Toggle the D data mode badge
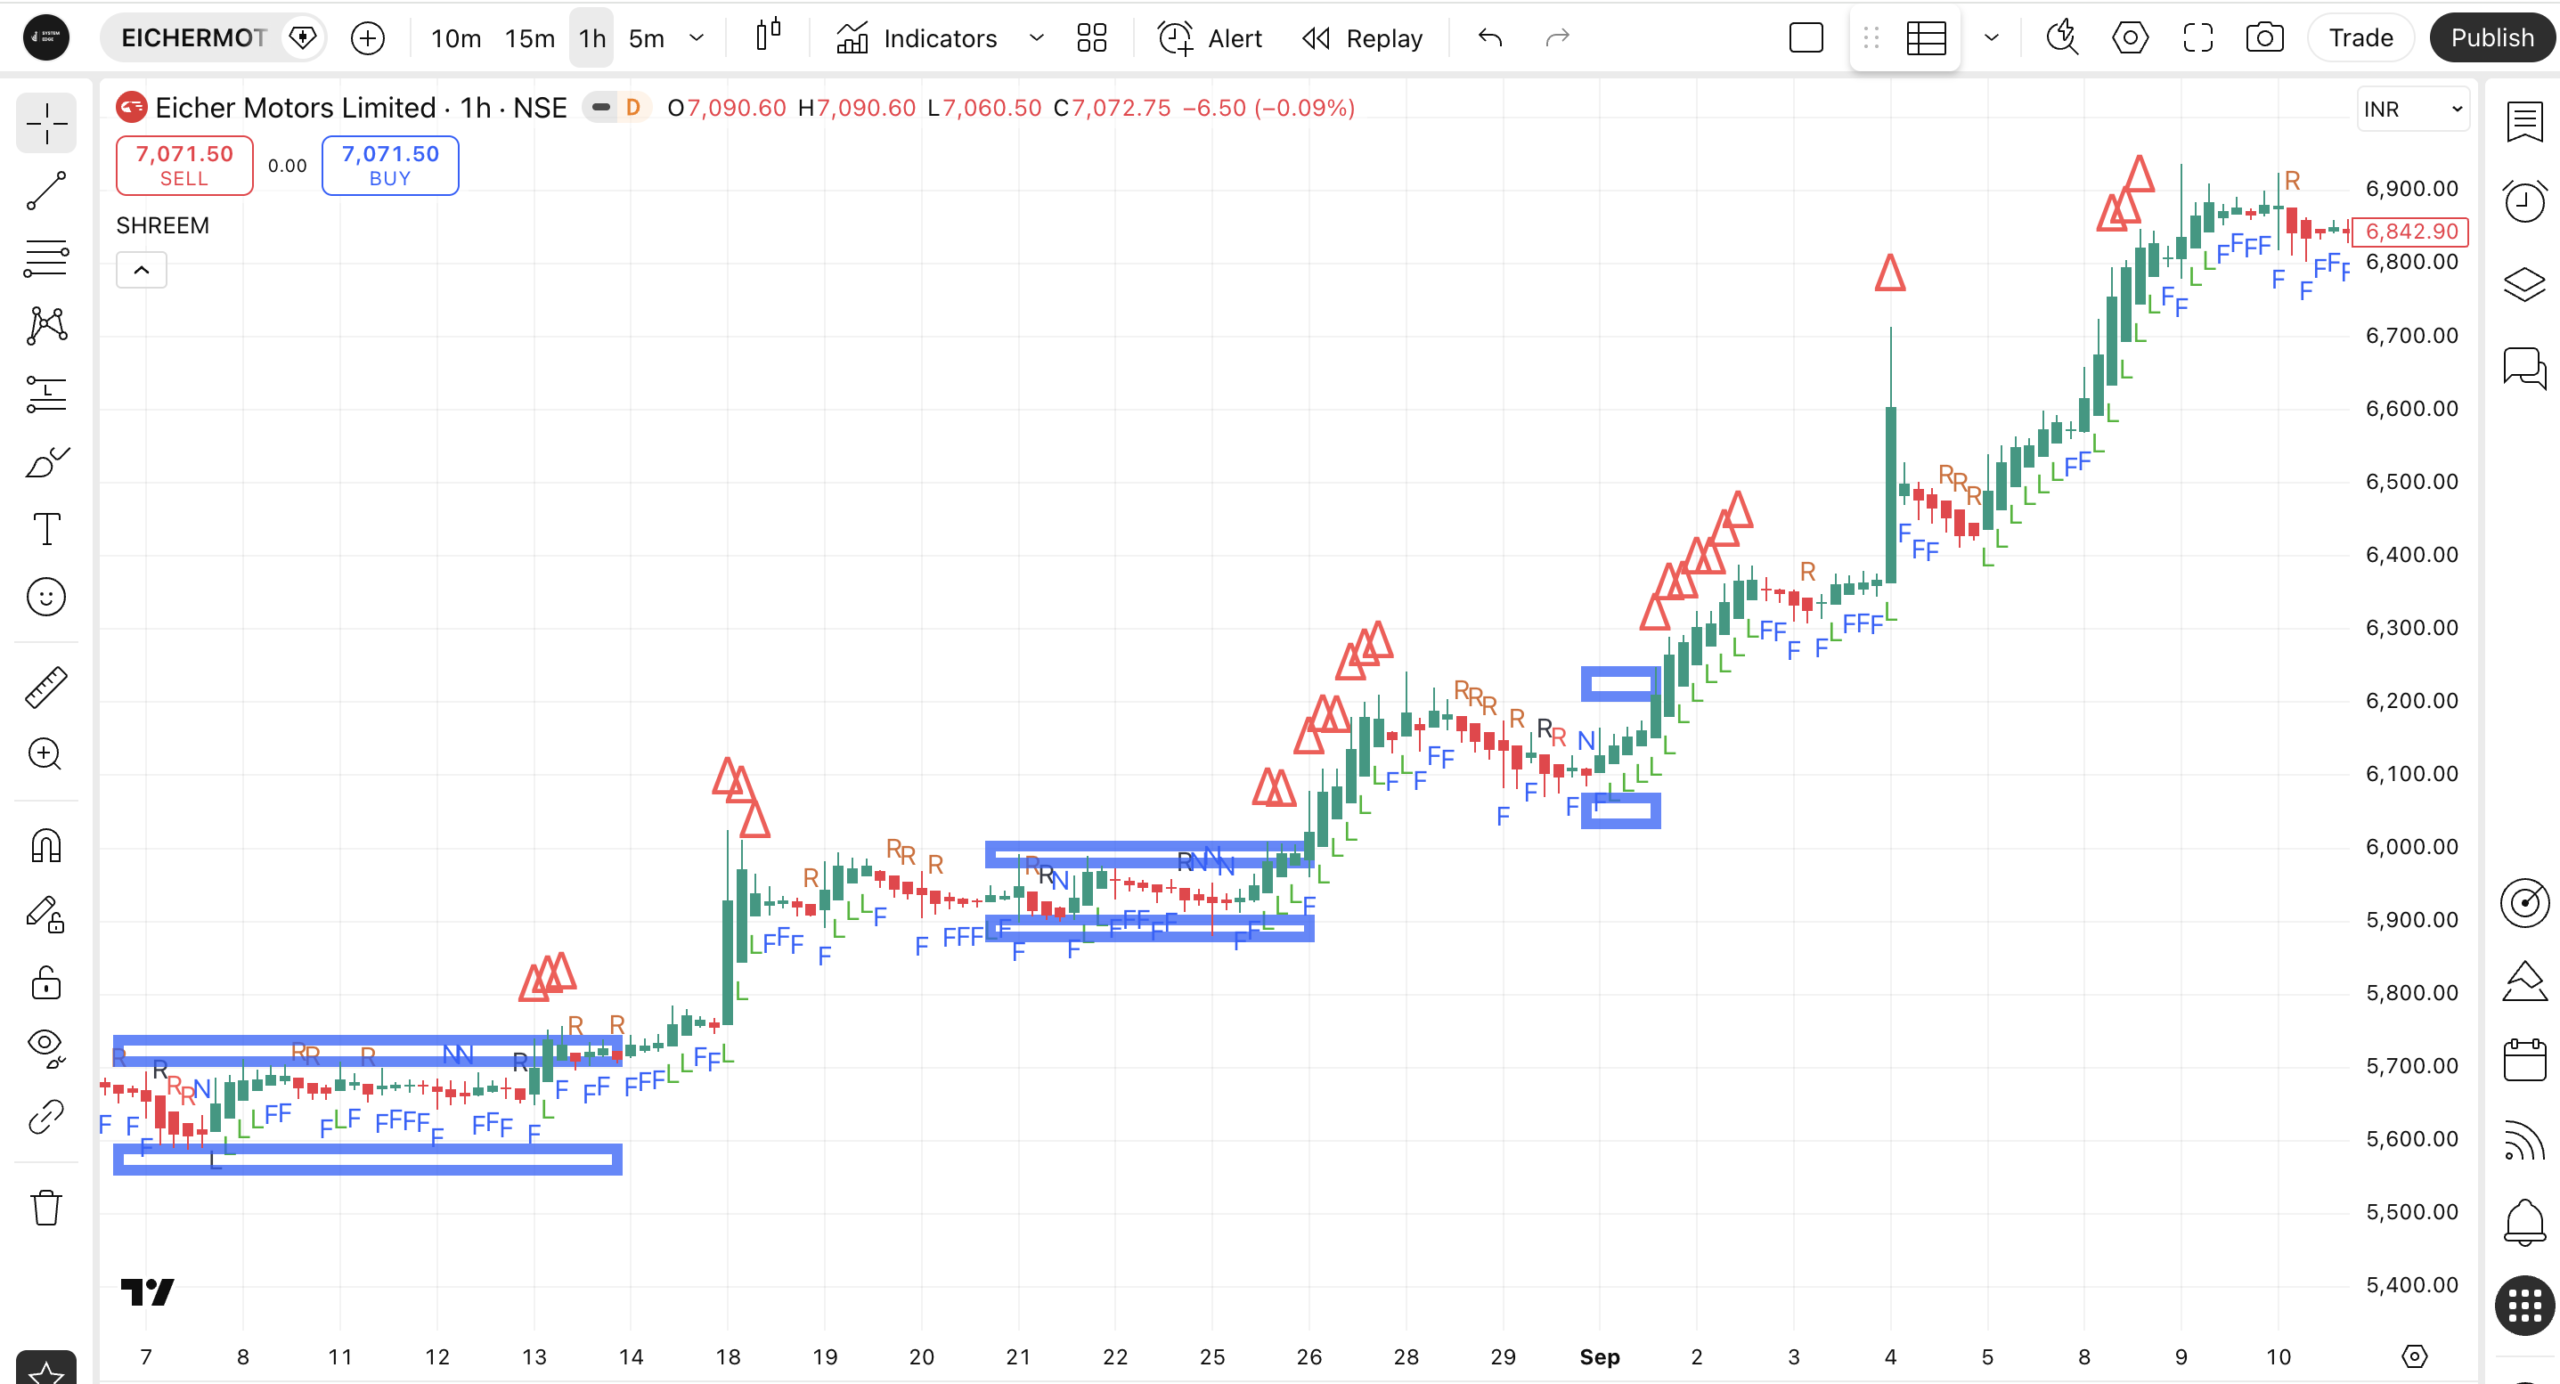The height and width of the screenshot is (1384, 2560). (633, 107)
